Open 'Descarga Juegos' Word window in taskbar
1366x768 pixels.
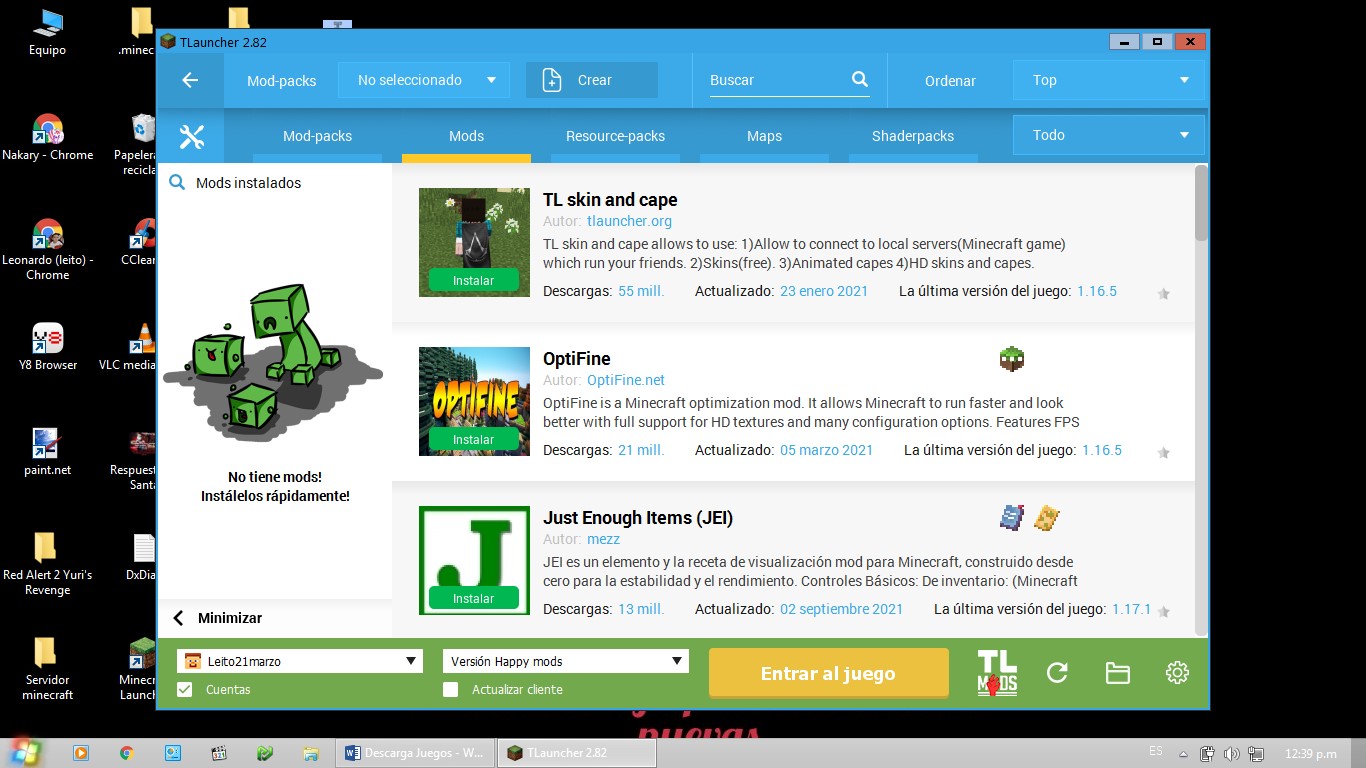415,753
